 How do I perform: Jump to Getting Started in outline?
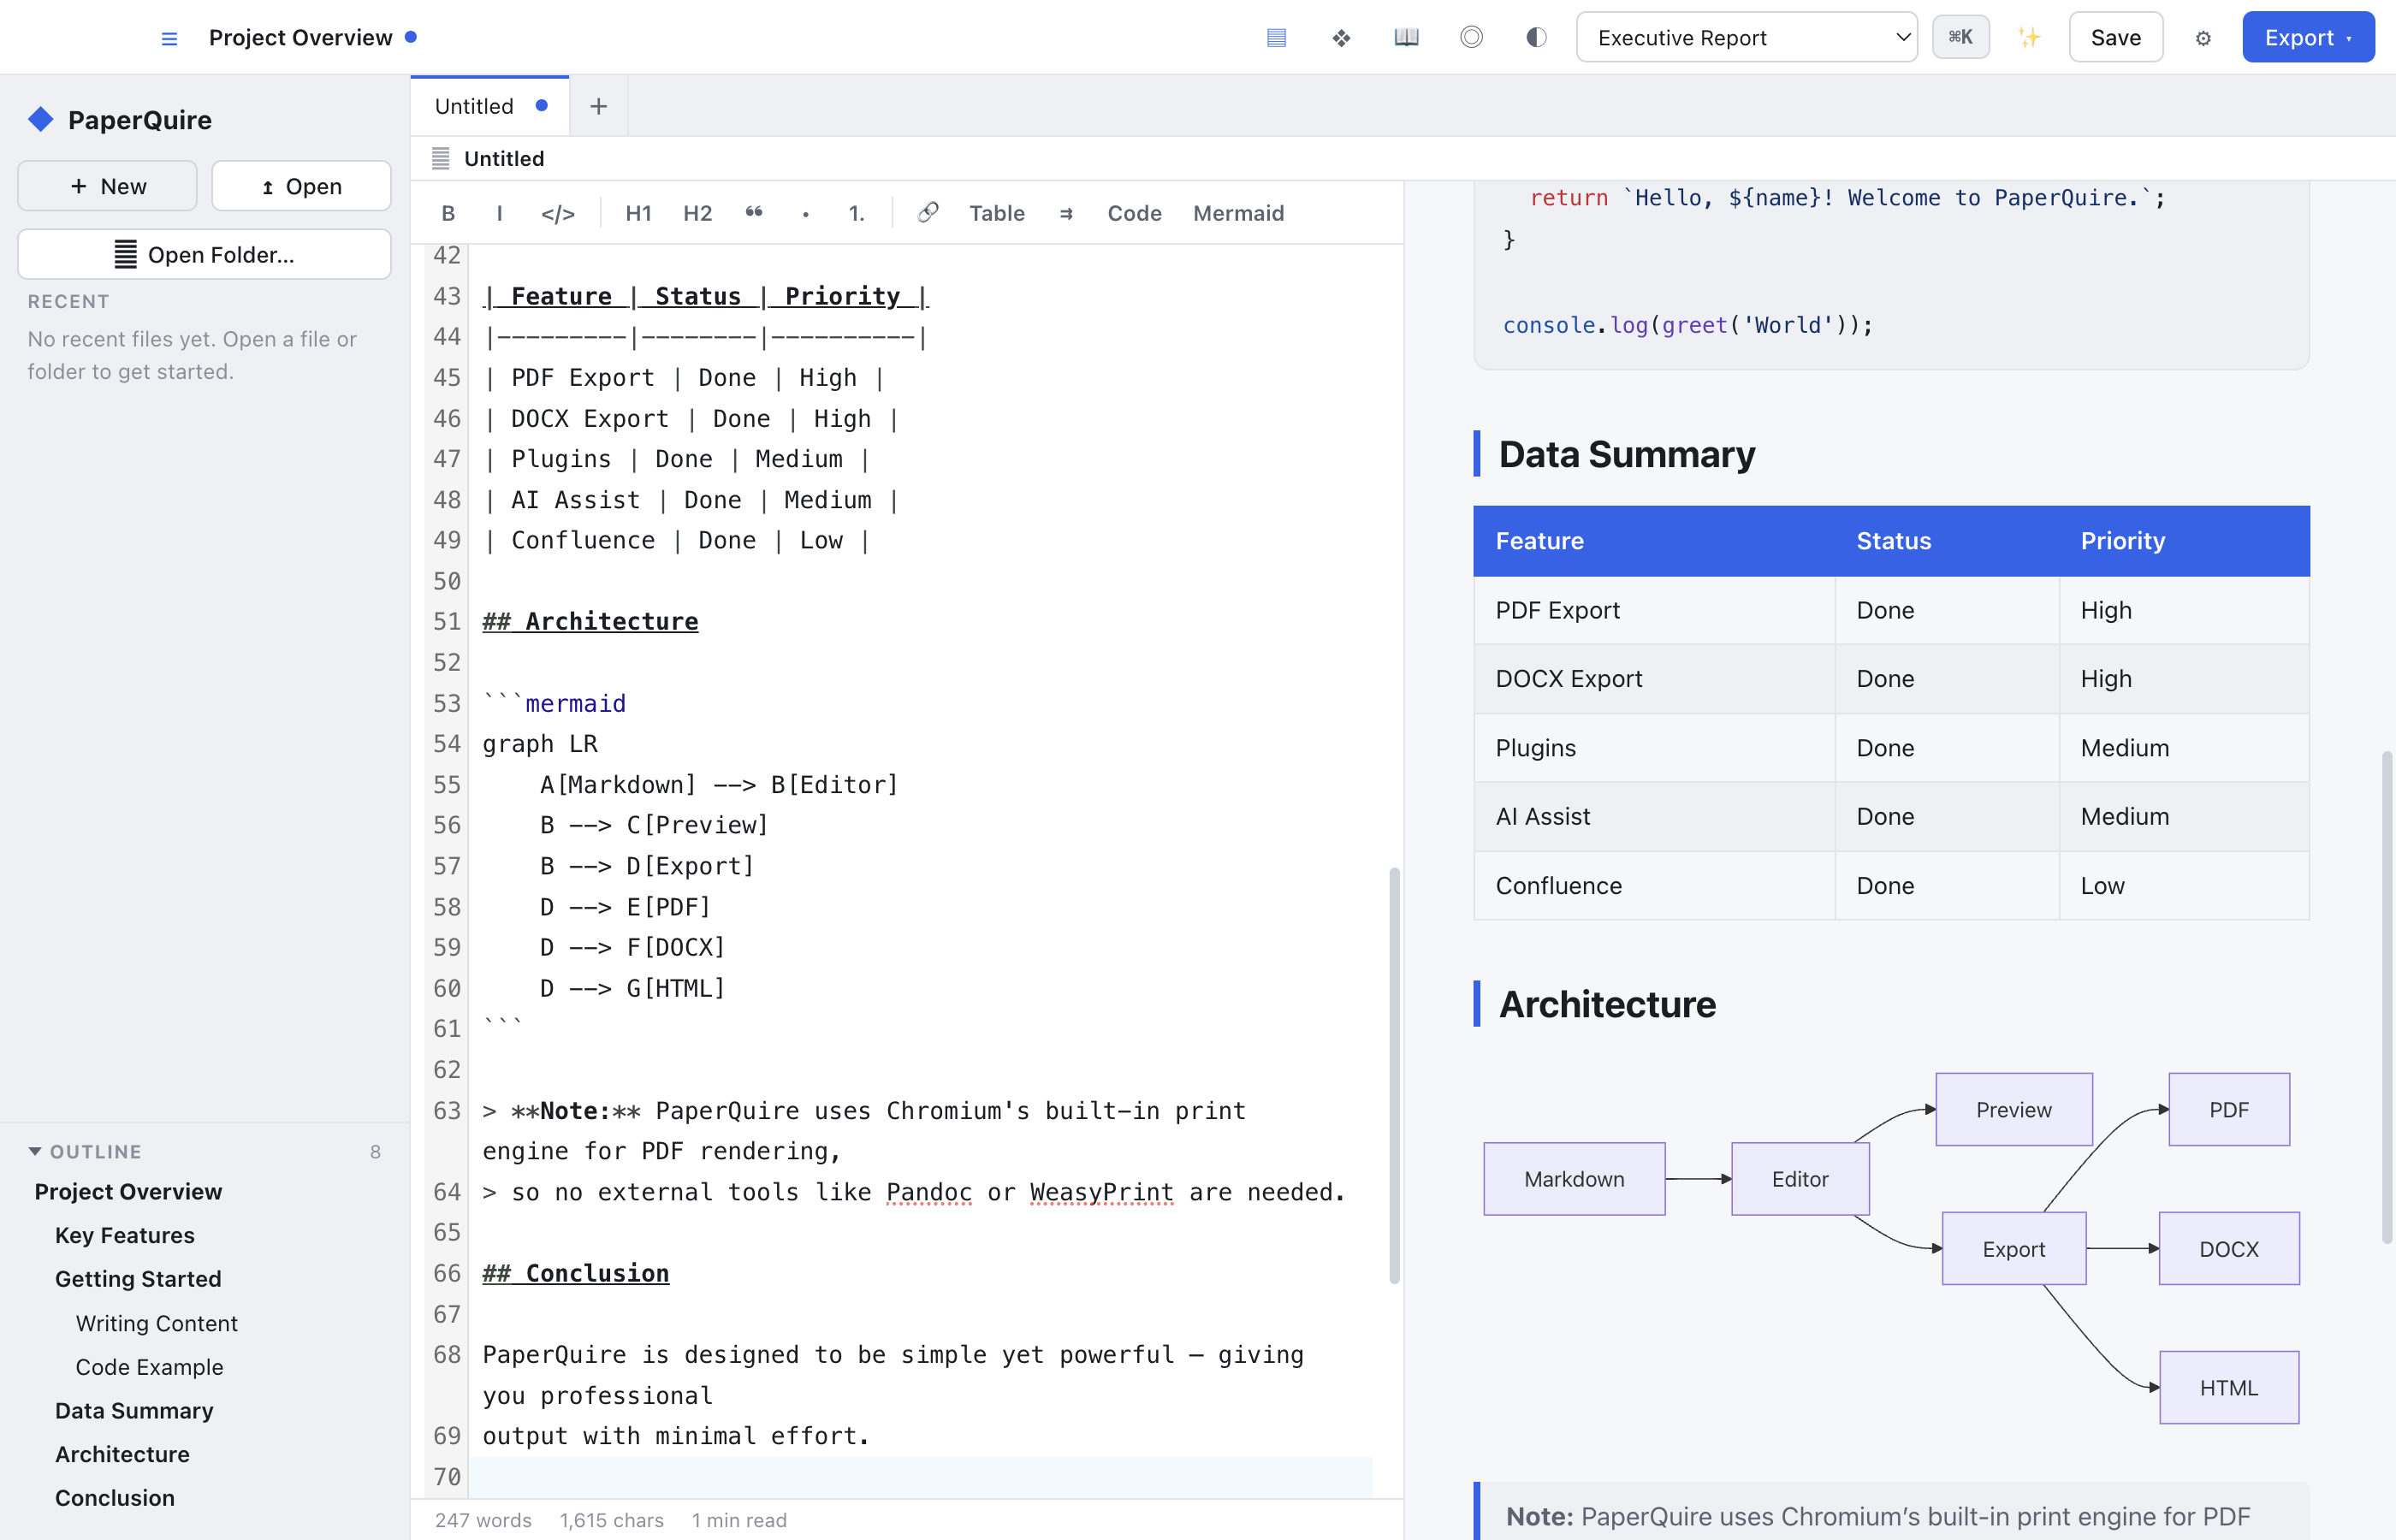tap(138, 1279)
